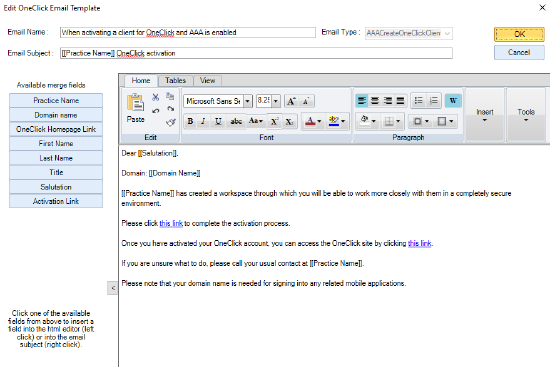Viewport: 550px width, 367px height.
Task: Open the Change Case Aa dropdown
Action: click(x=256, y=121)
